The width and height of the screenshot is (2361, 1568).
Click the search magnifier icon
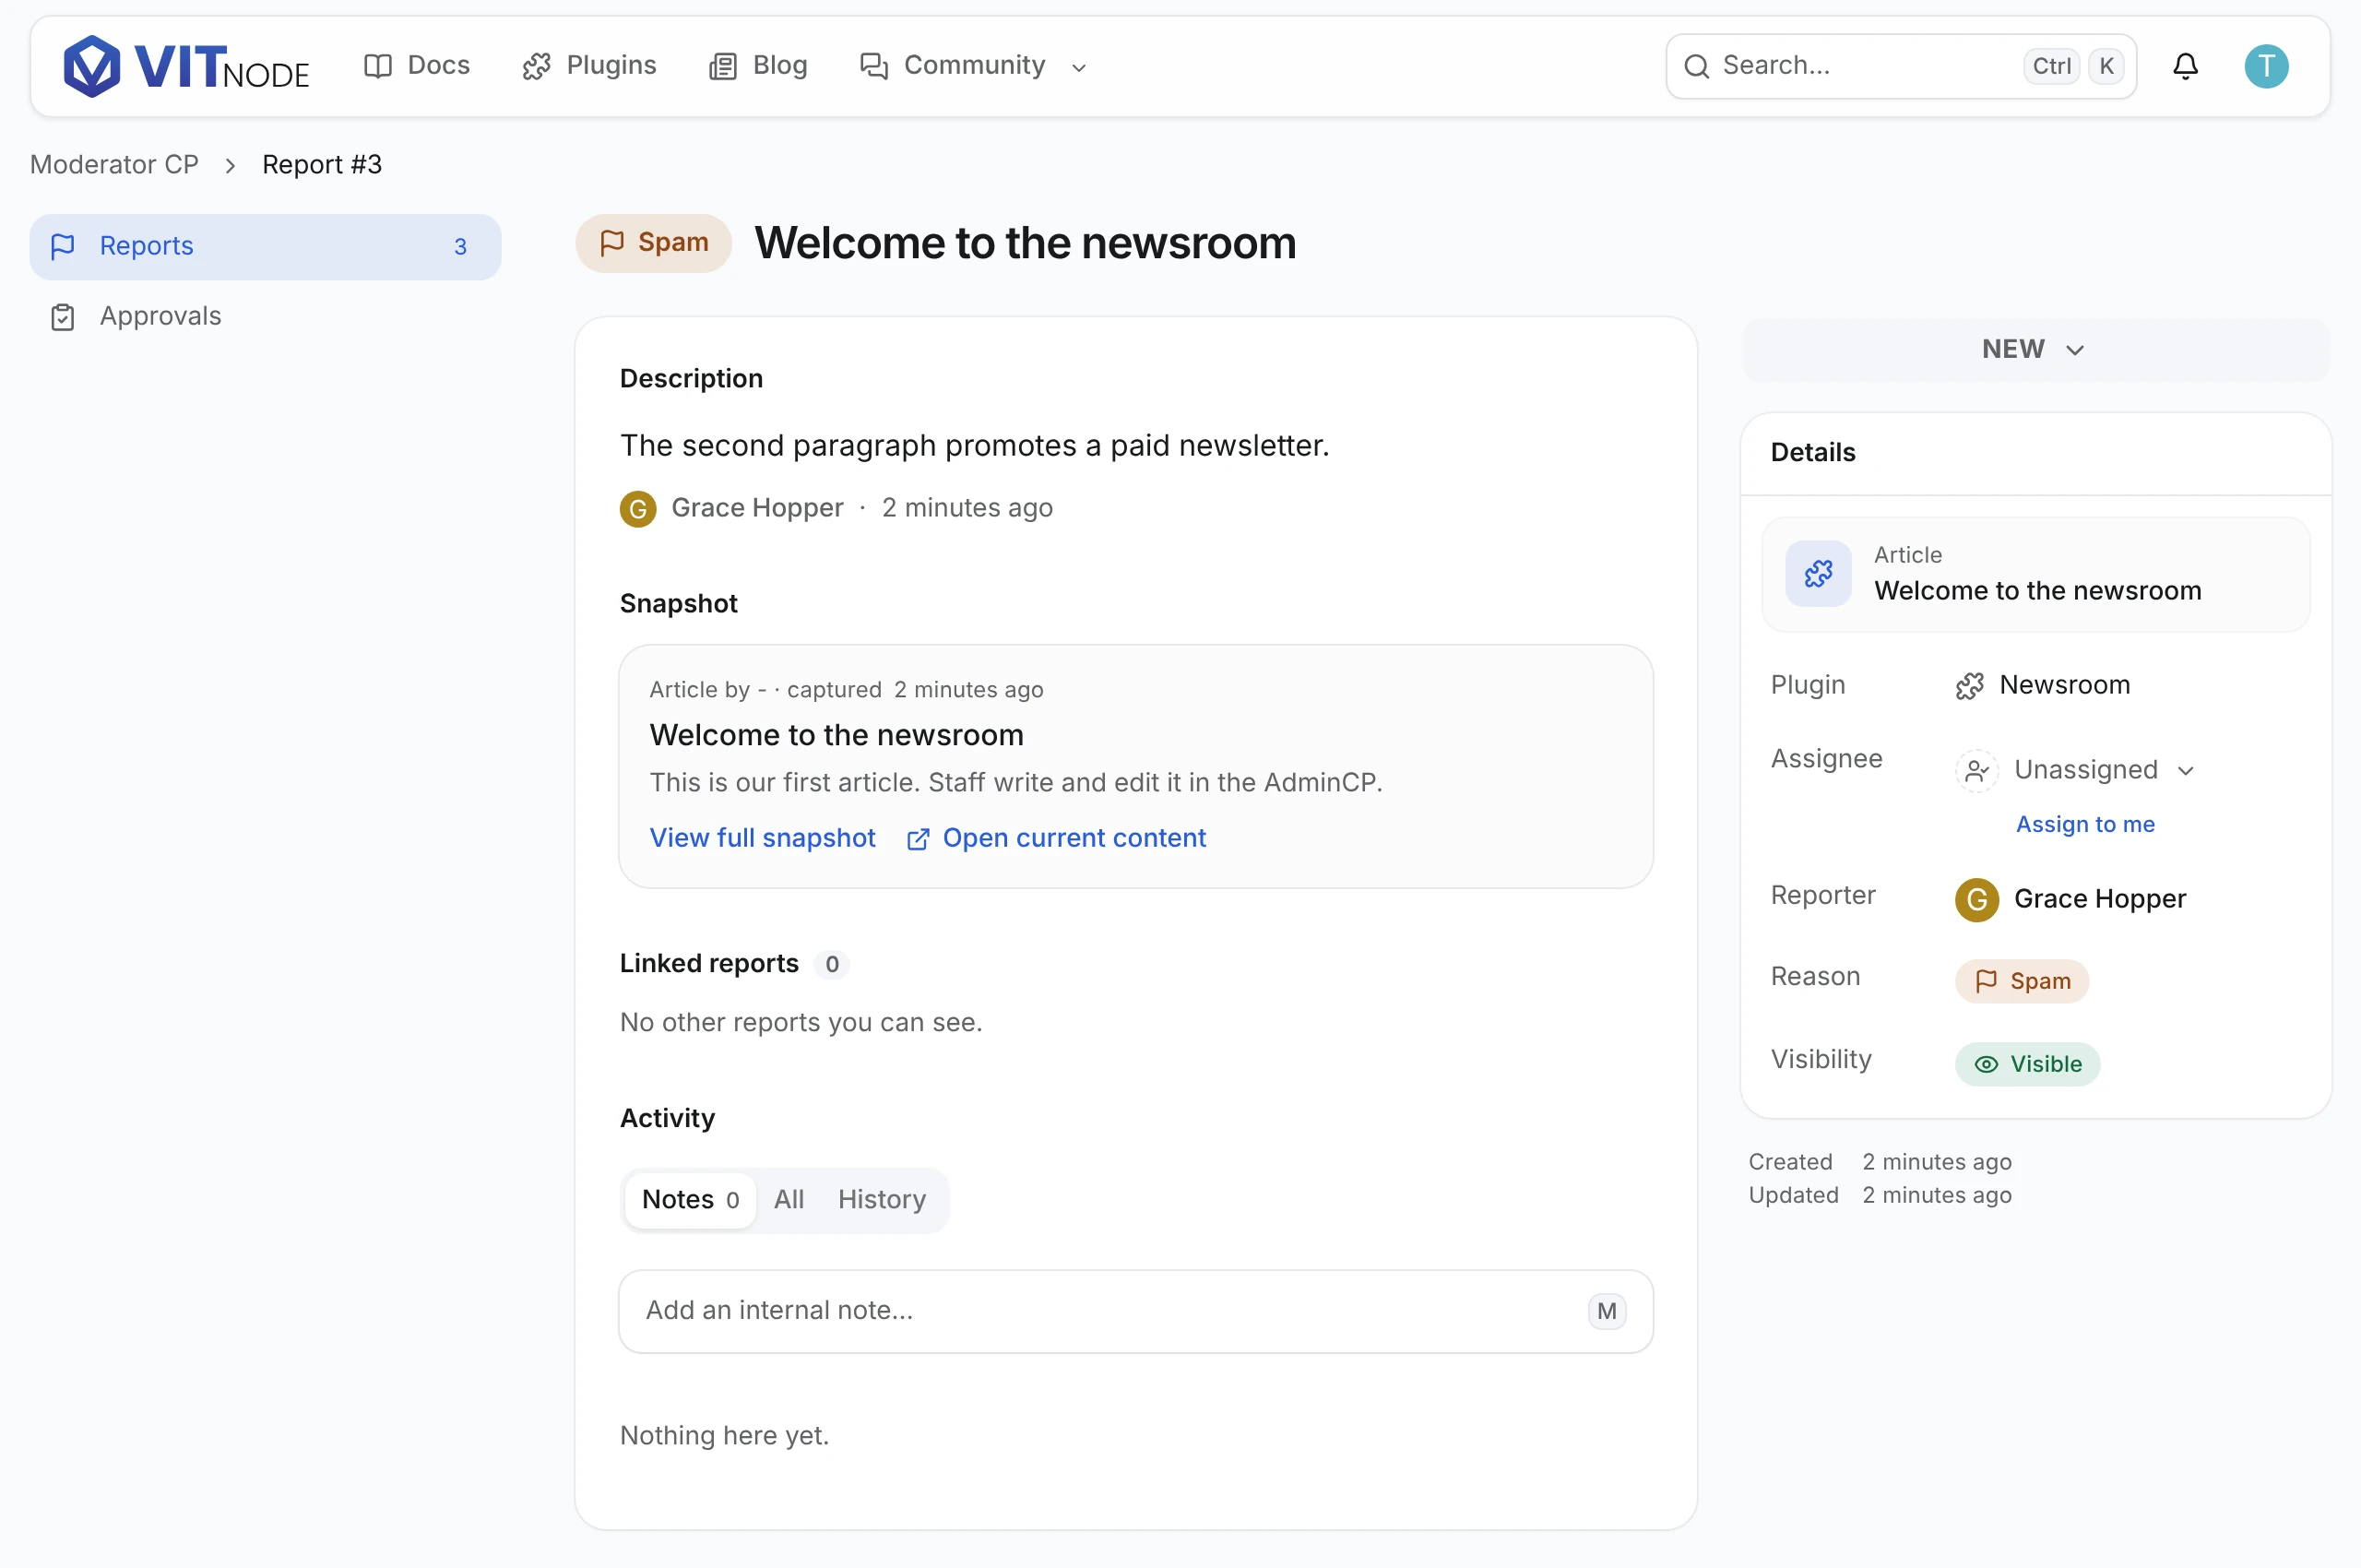click(x=1696, y=66)
